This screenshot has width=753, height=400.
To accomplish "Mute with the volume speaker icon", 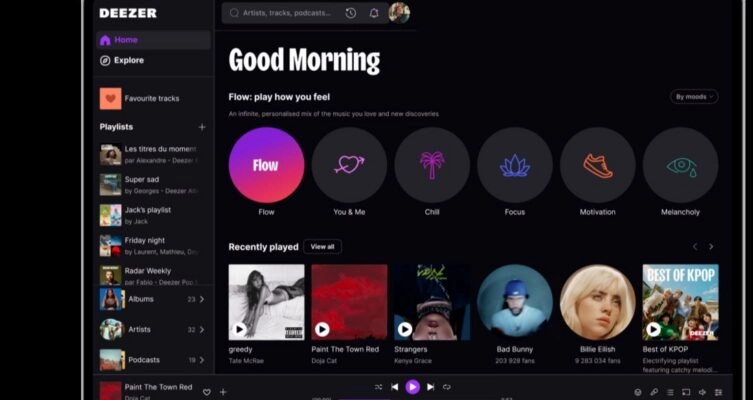I will tap(702, 392).
